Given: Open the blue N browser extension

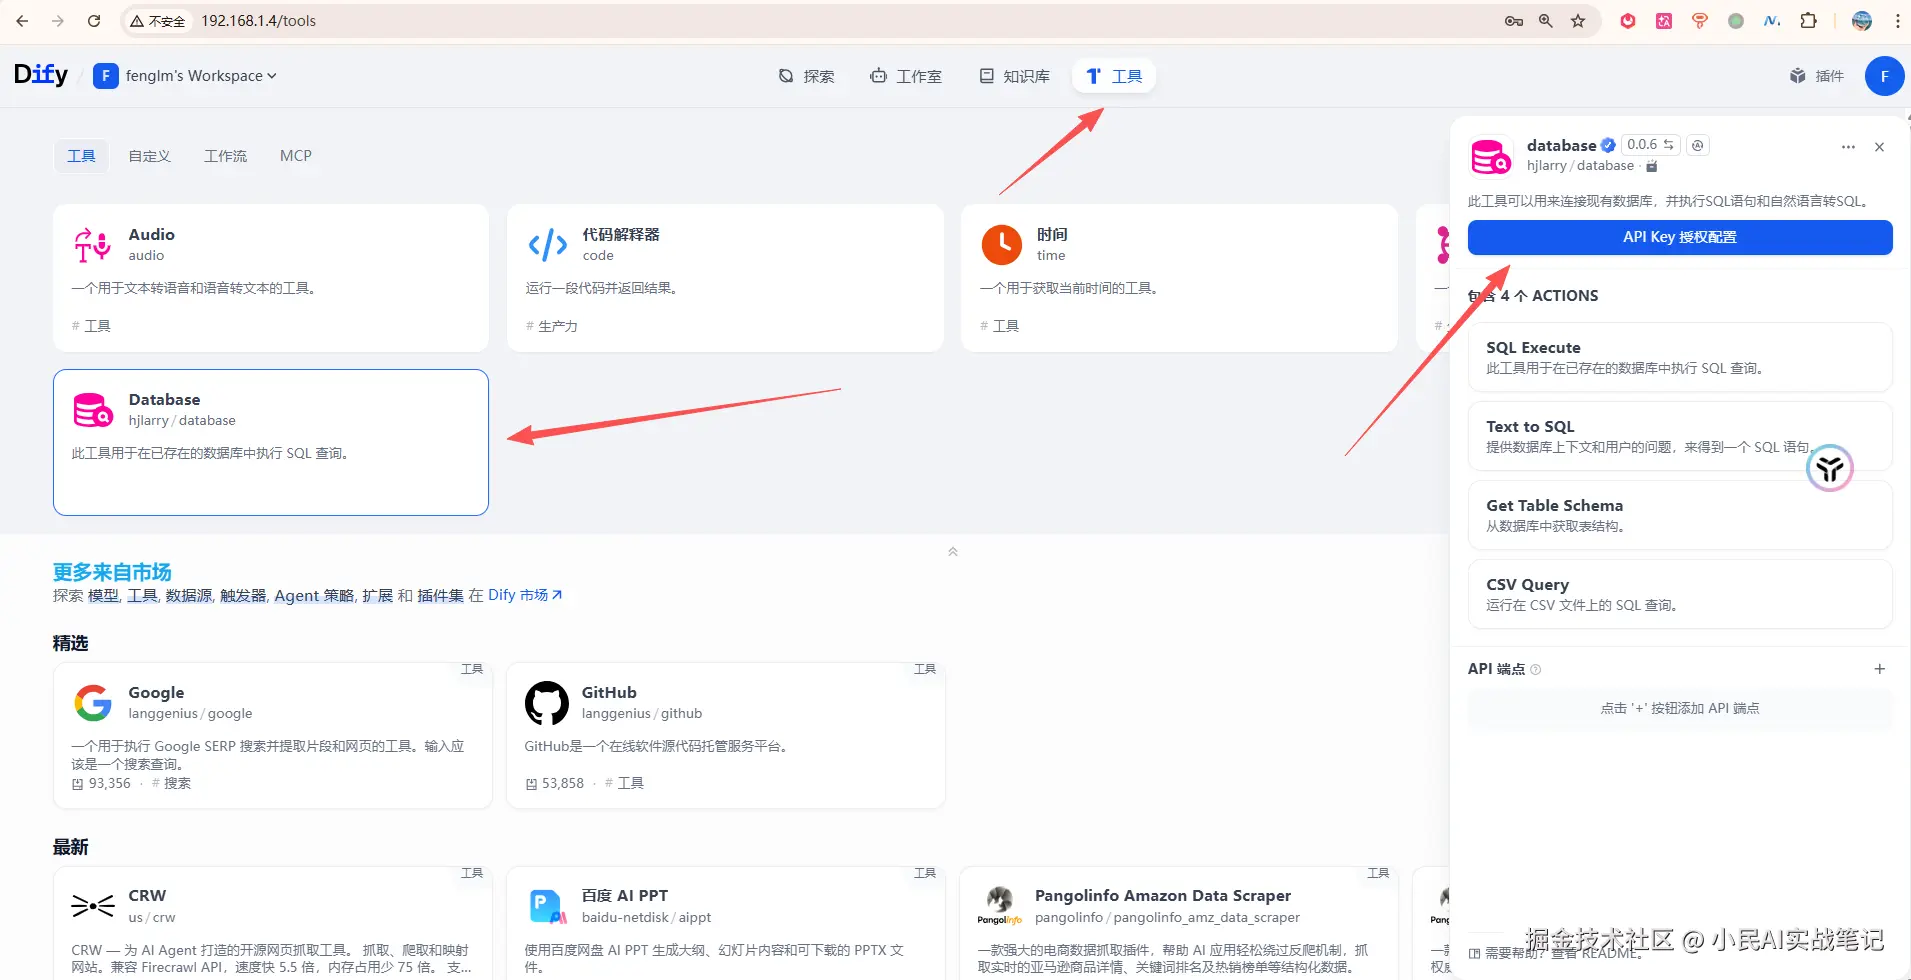Looking at the screenshot, I should pos(1772,21).
